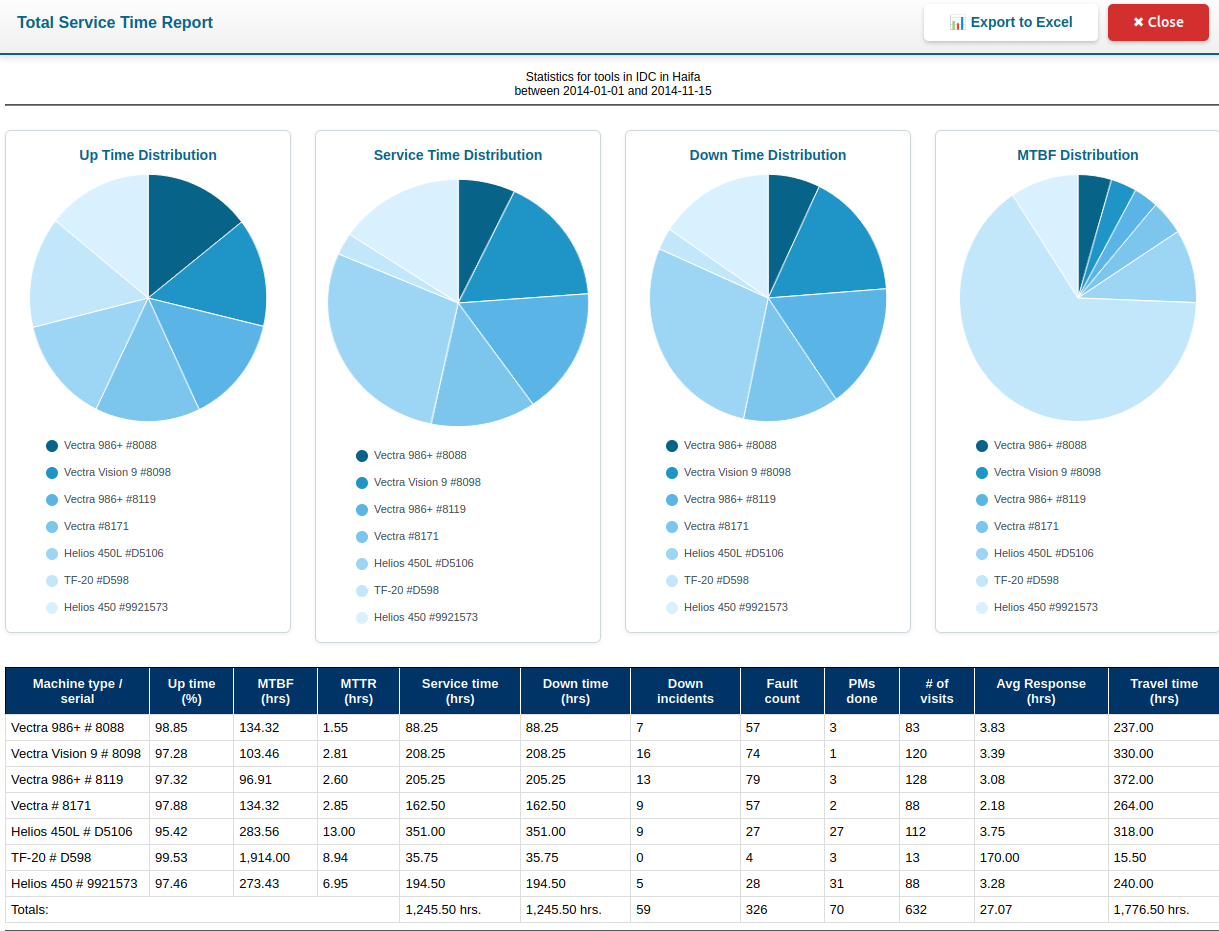
Task: Click Vectra Vision 9 #8098 legend dot in Up Time legend
Action: coord(51,472)
